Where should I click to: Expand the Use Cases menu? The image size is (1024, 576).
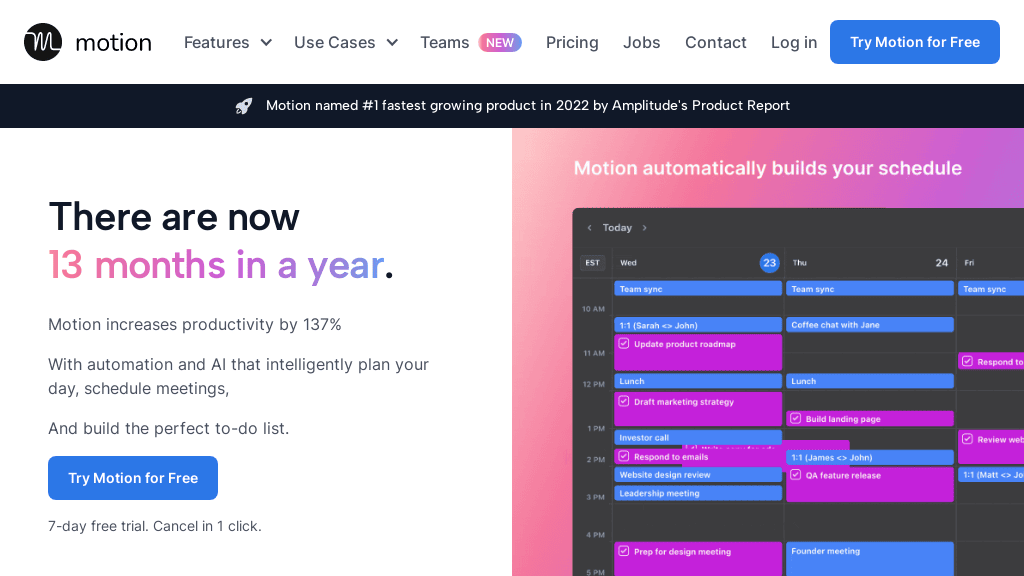coord(345,42)
